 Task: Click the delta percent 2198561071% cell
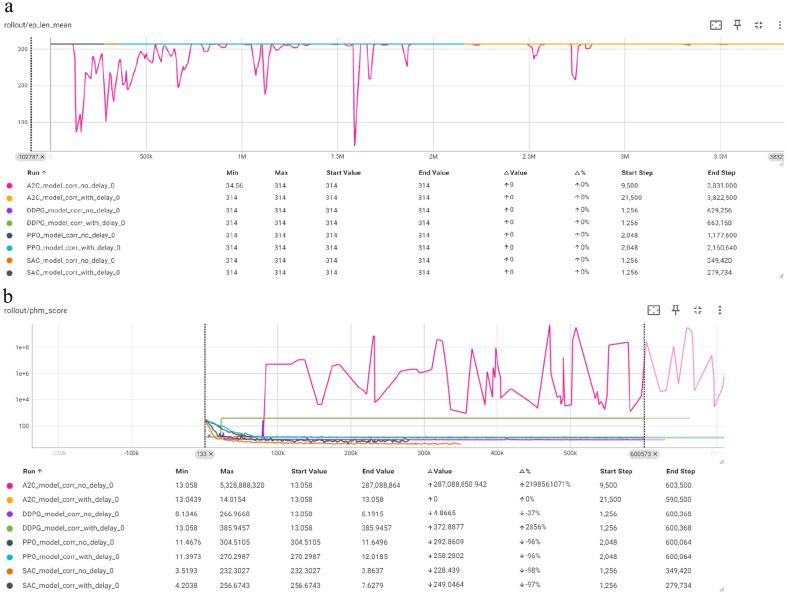[x=545, y=485]
